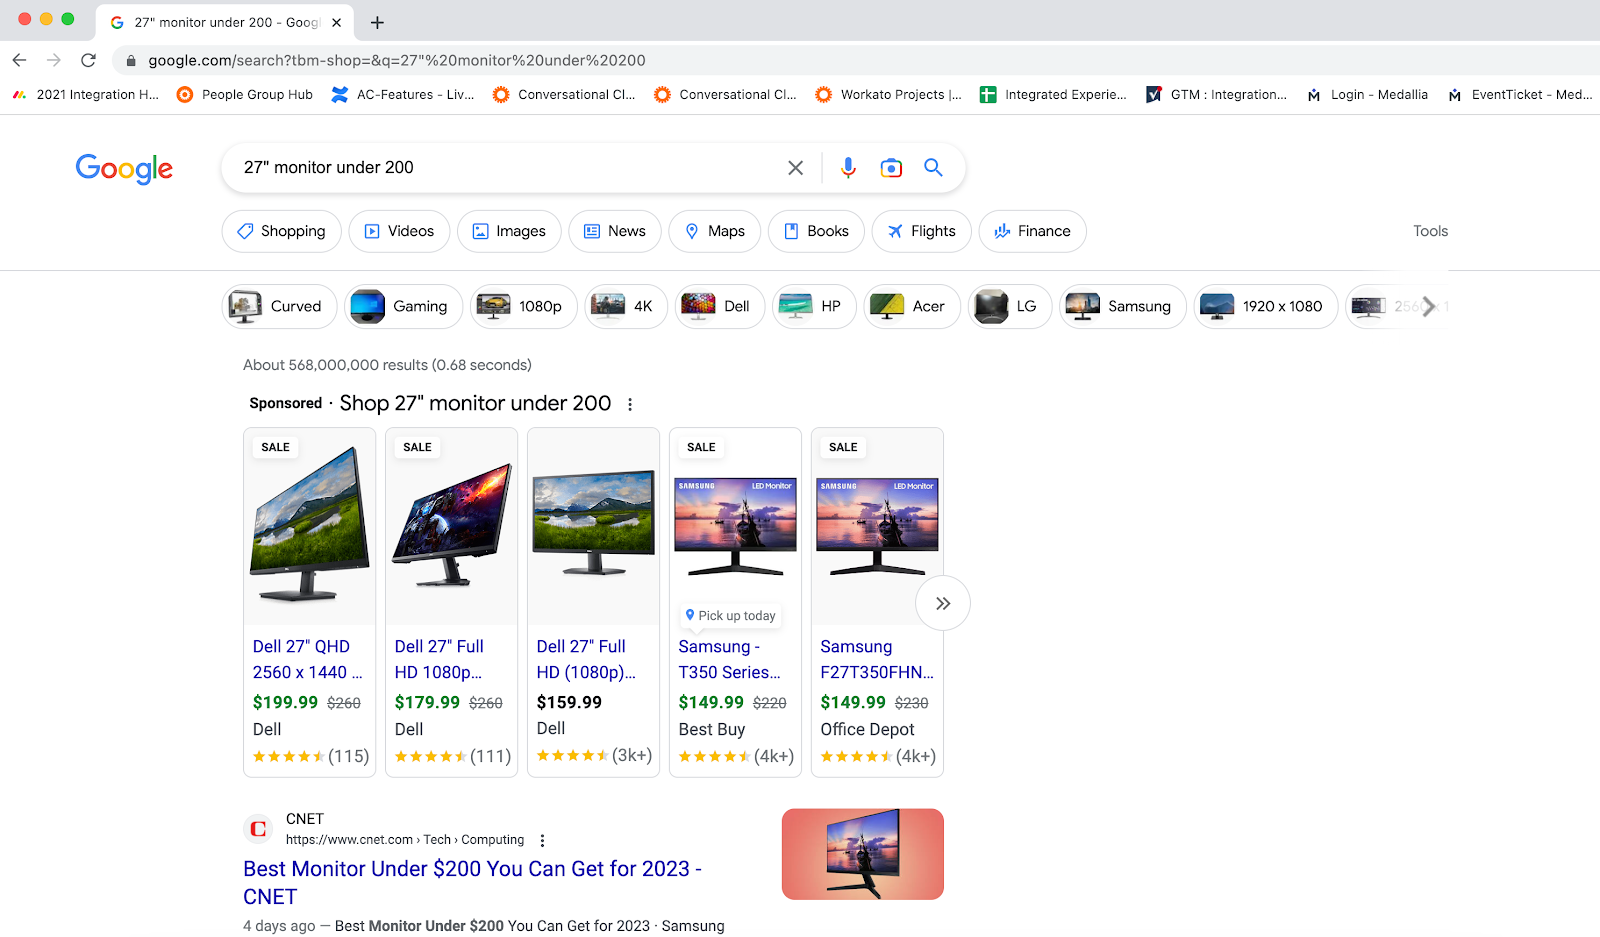
Task: Filter results by LG brand chip
Action: 1009,306
